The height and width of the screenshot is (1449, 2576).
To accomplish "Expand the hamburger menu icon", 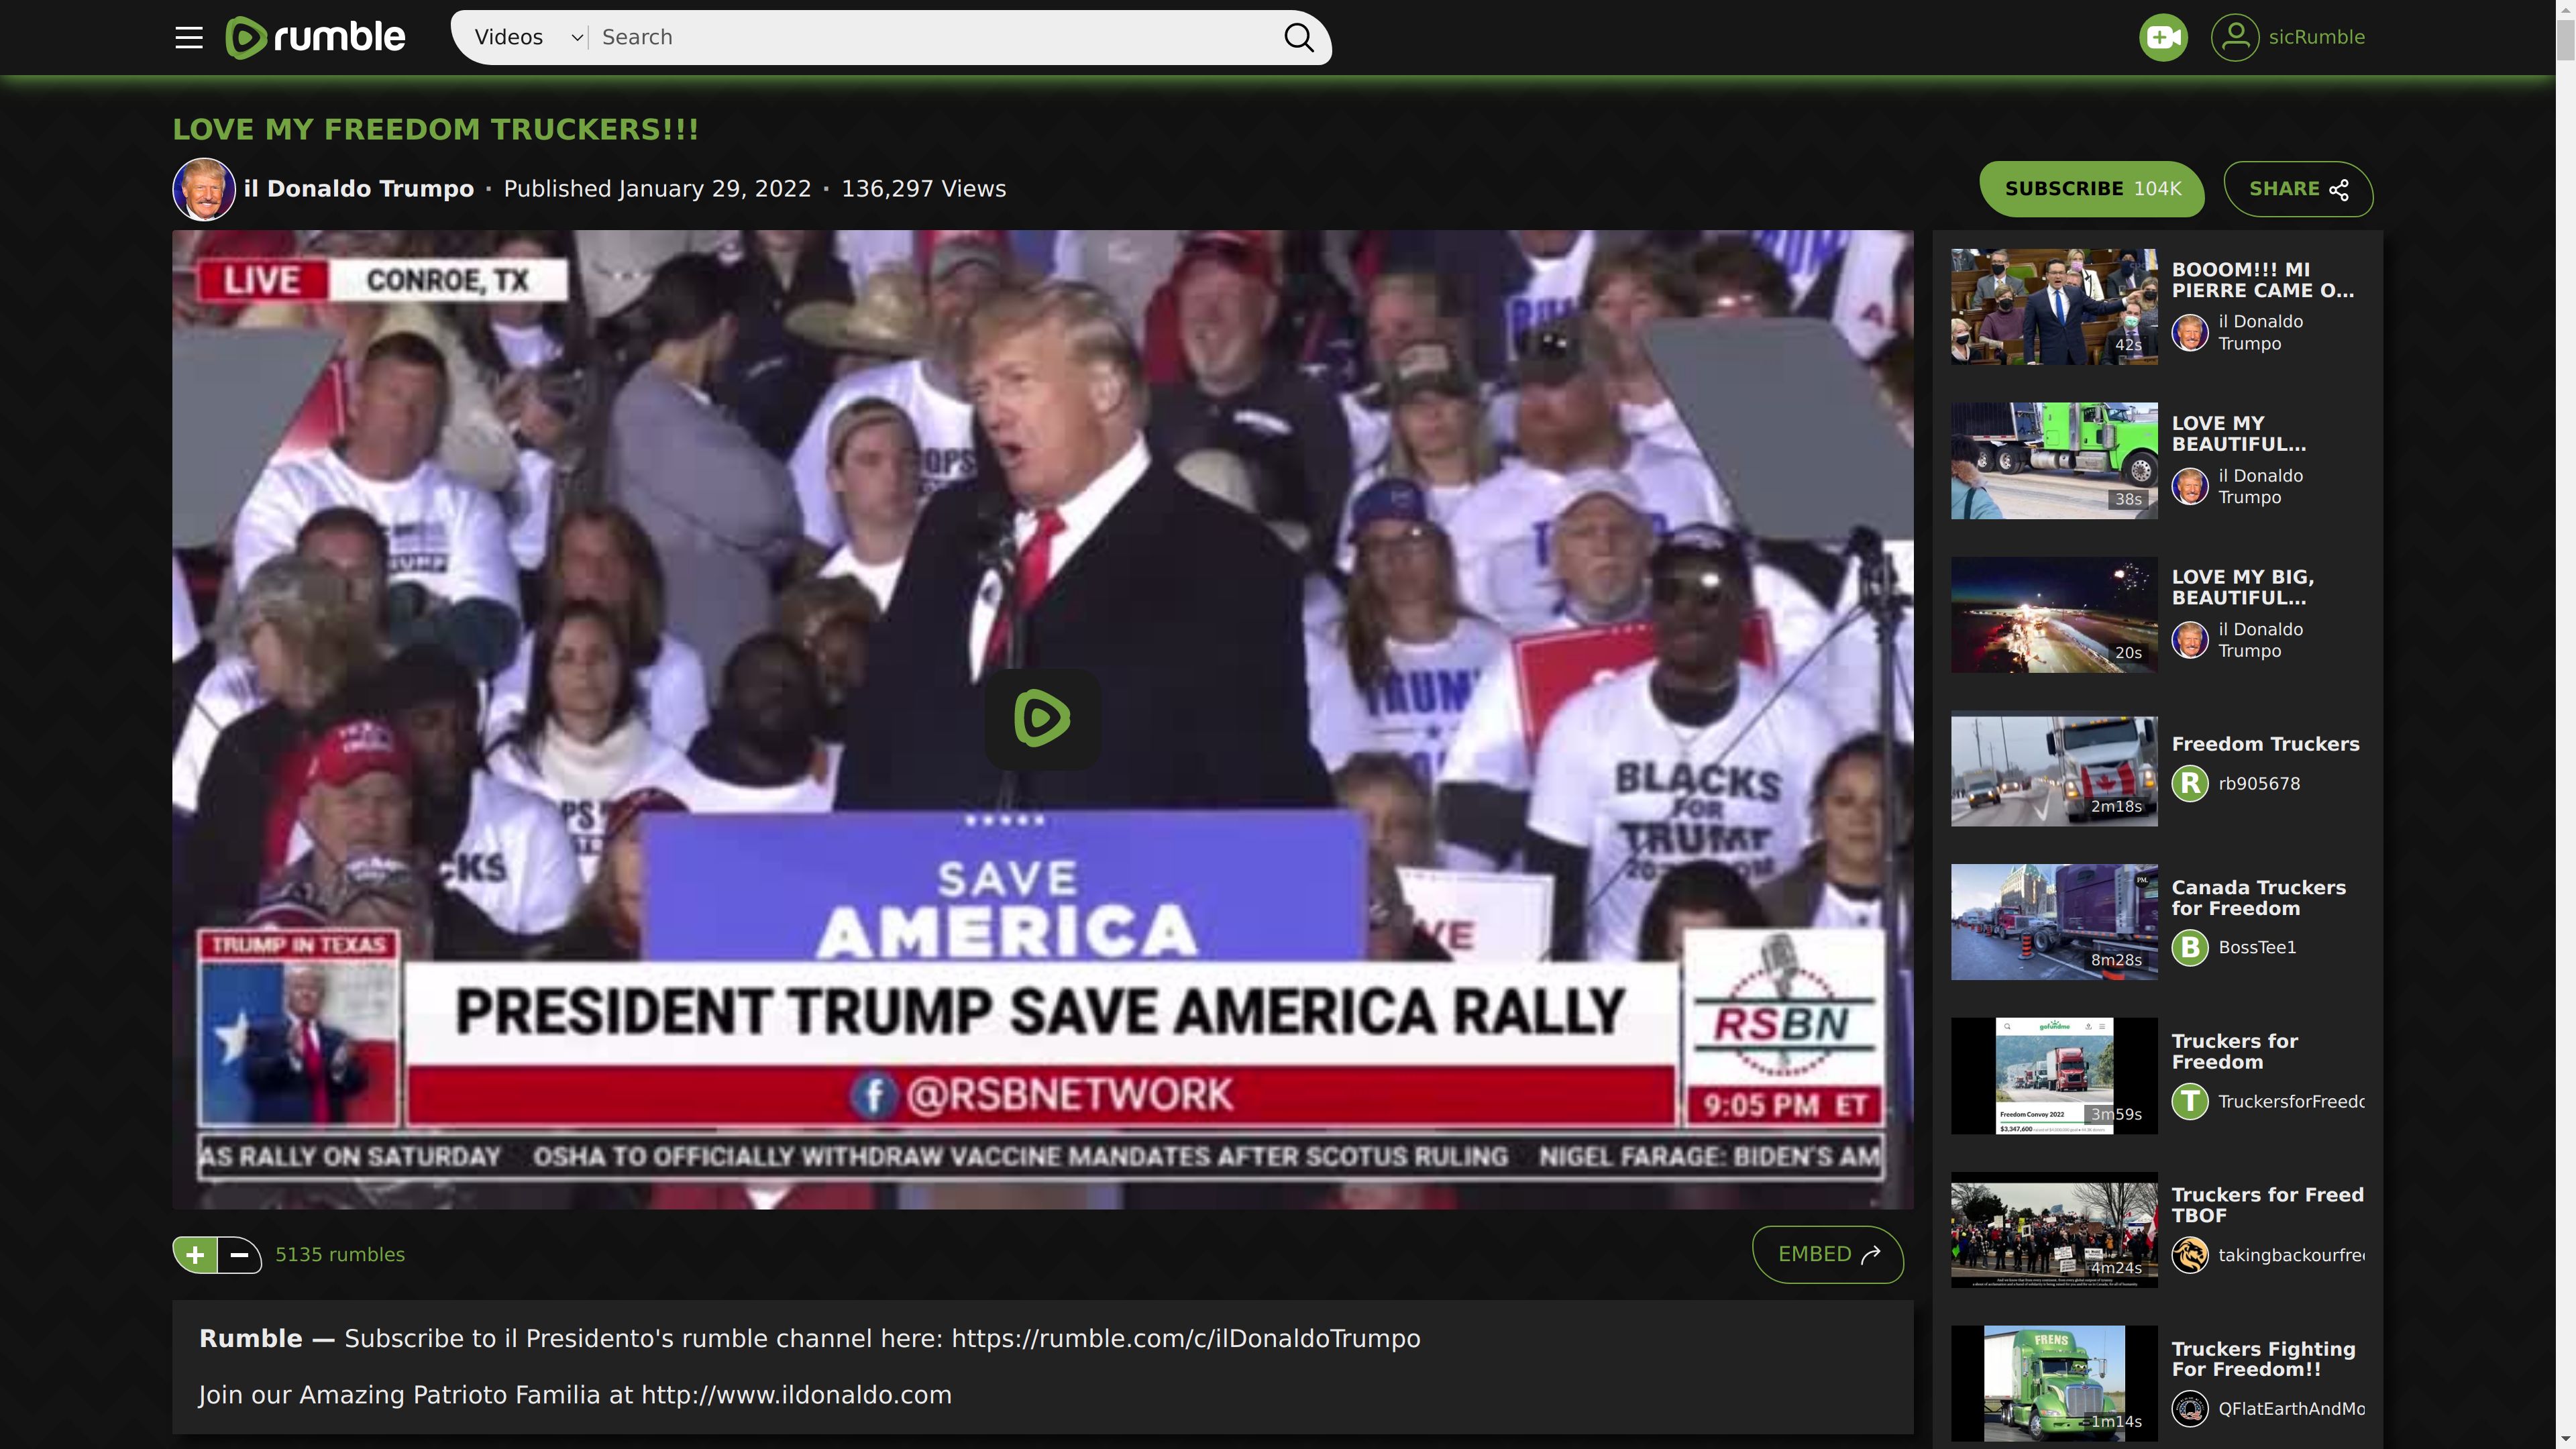I will coord(188,37).
